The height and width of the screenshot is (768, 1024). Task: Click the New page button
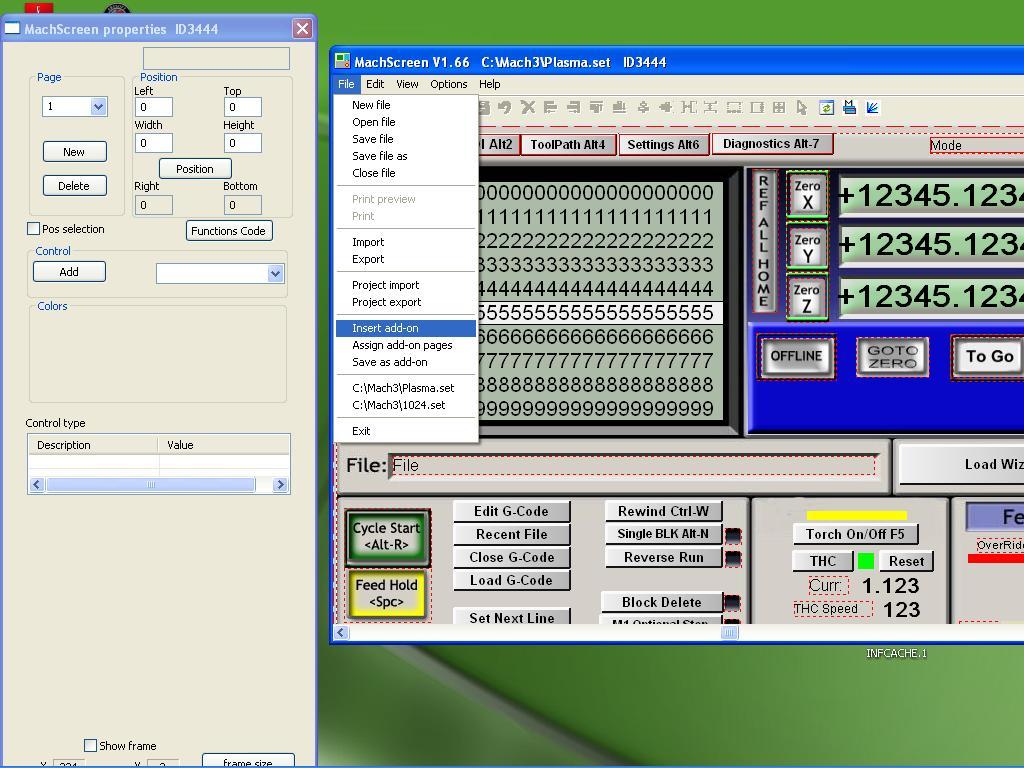(74, 152)
